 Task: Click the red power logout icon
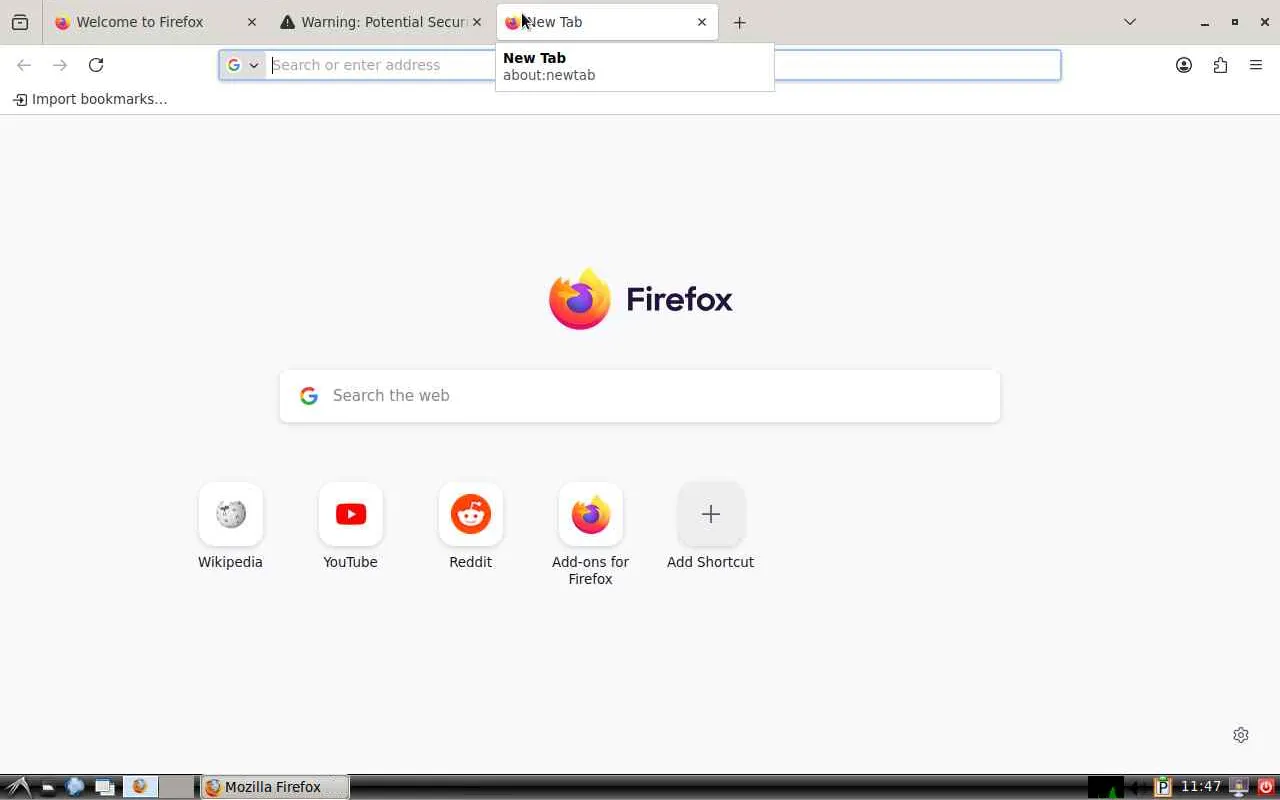(1266, 787)
